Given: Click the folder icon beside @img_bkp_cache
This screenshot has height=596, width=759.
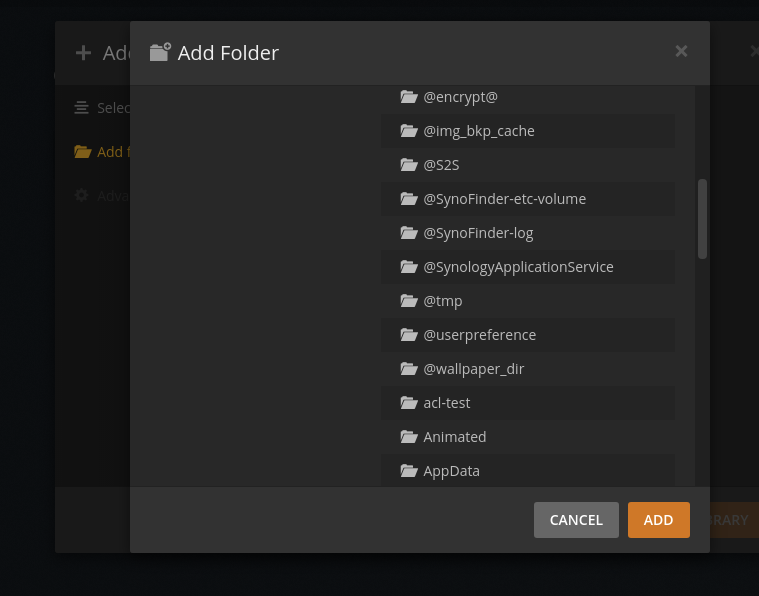Looking at the screenshot, I should (x=408, y=131).
